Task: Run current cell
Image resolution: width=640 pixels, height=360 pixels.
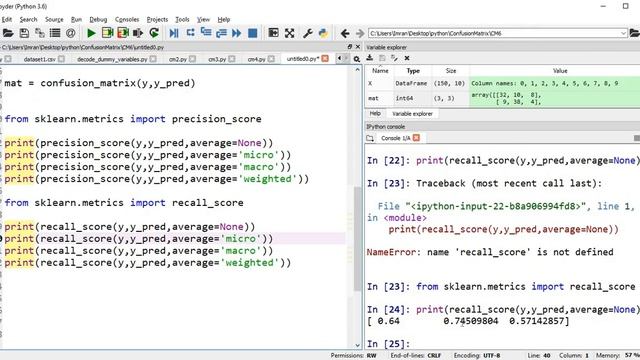Action: [107, 33]
